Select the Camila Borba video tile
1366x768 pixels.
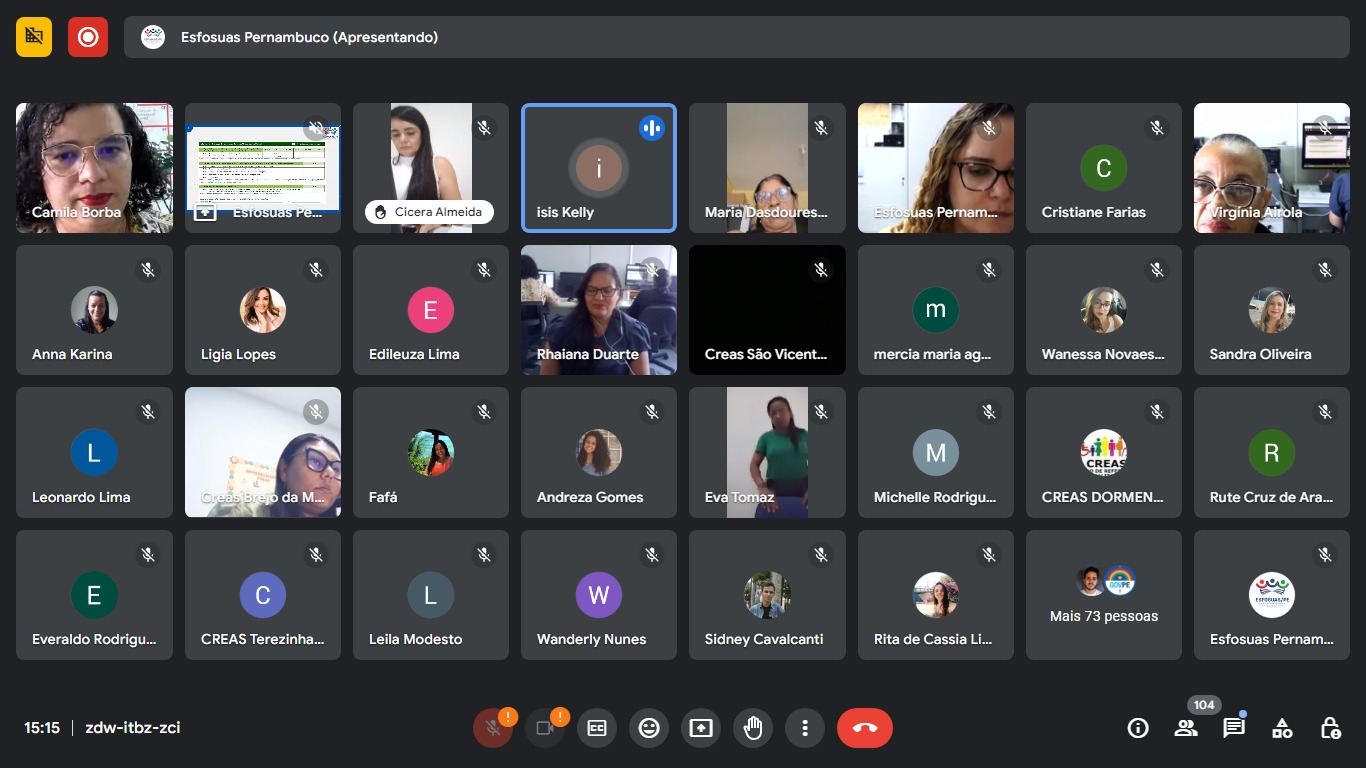tap(94, 167)
